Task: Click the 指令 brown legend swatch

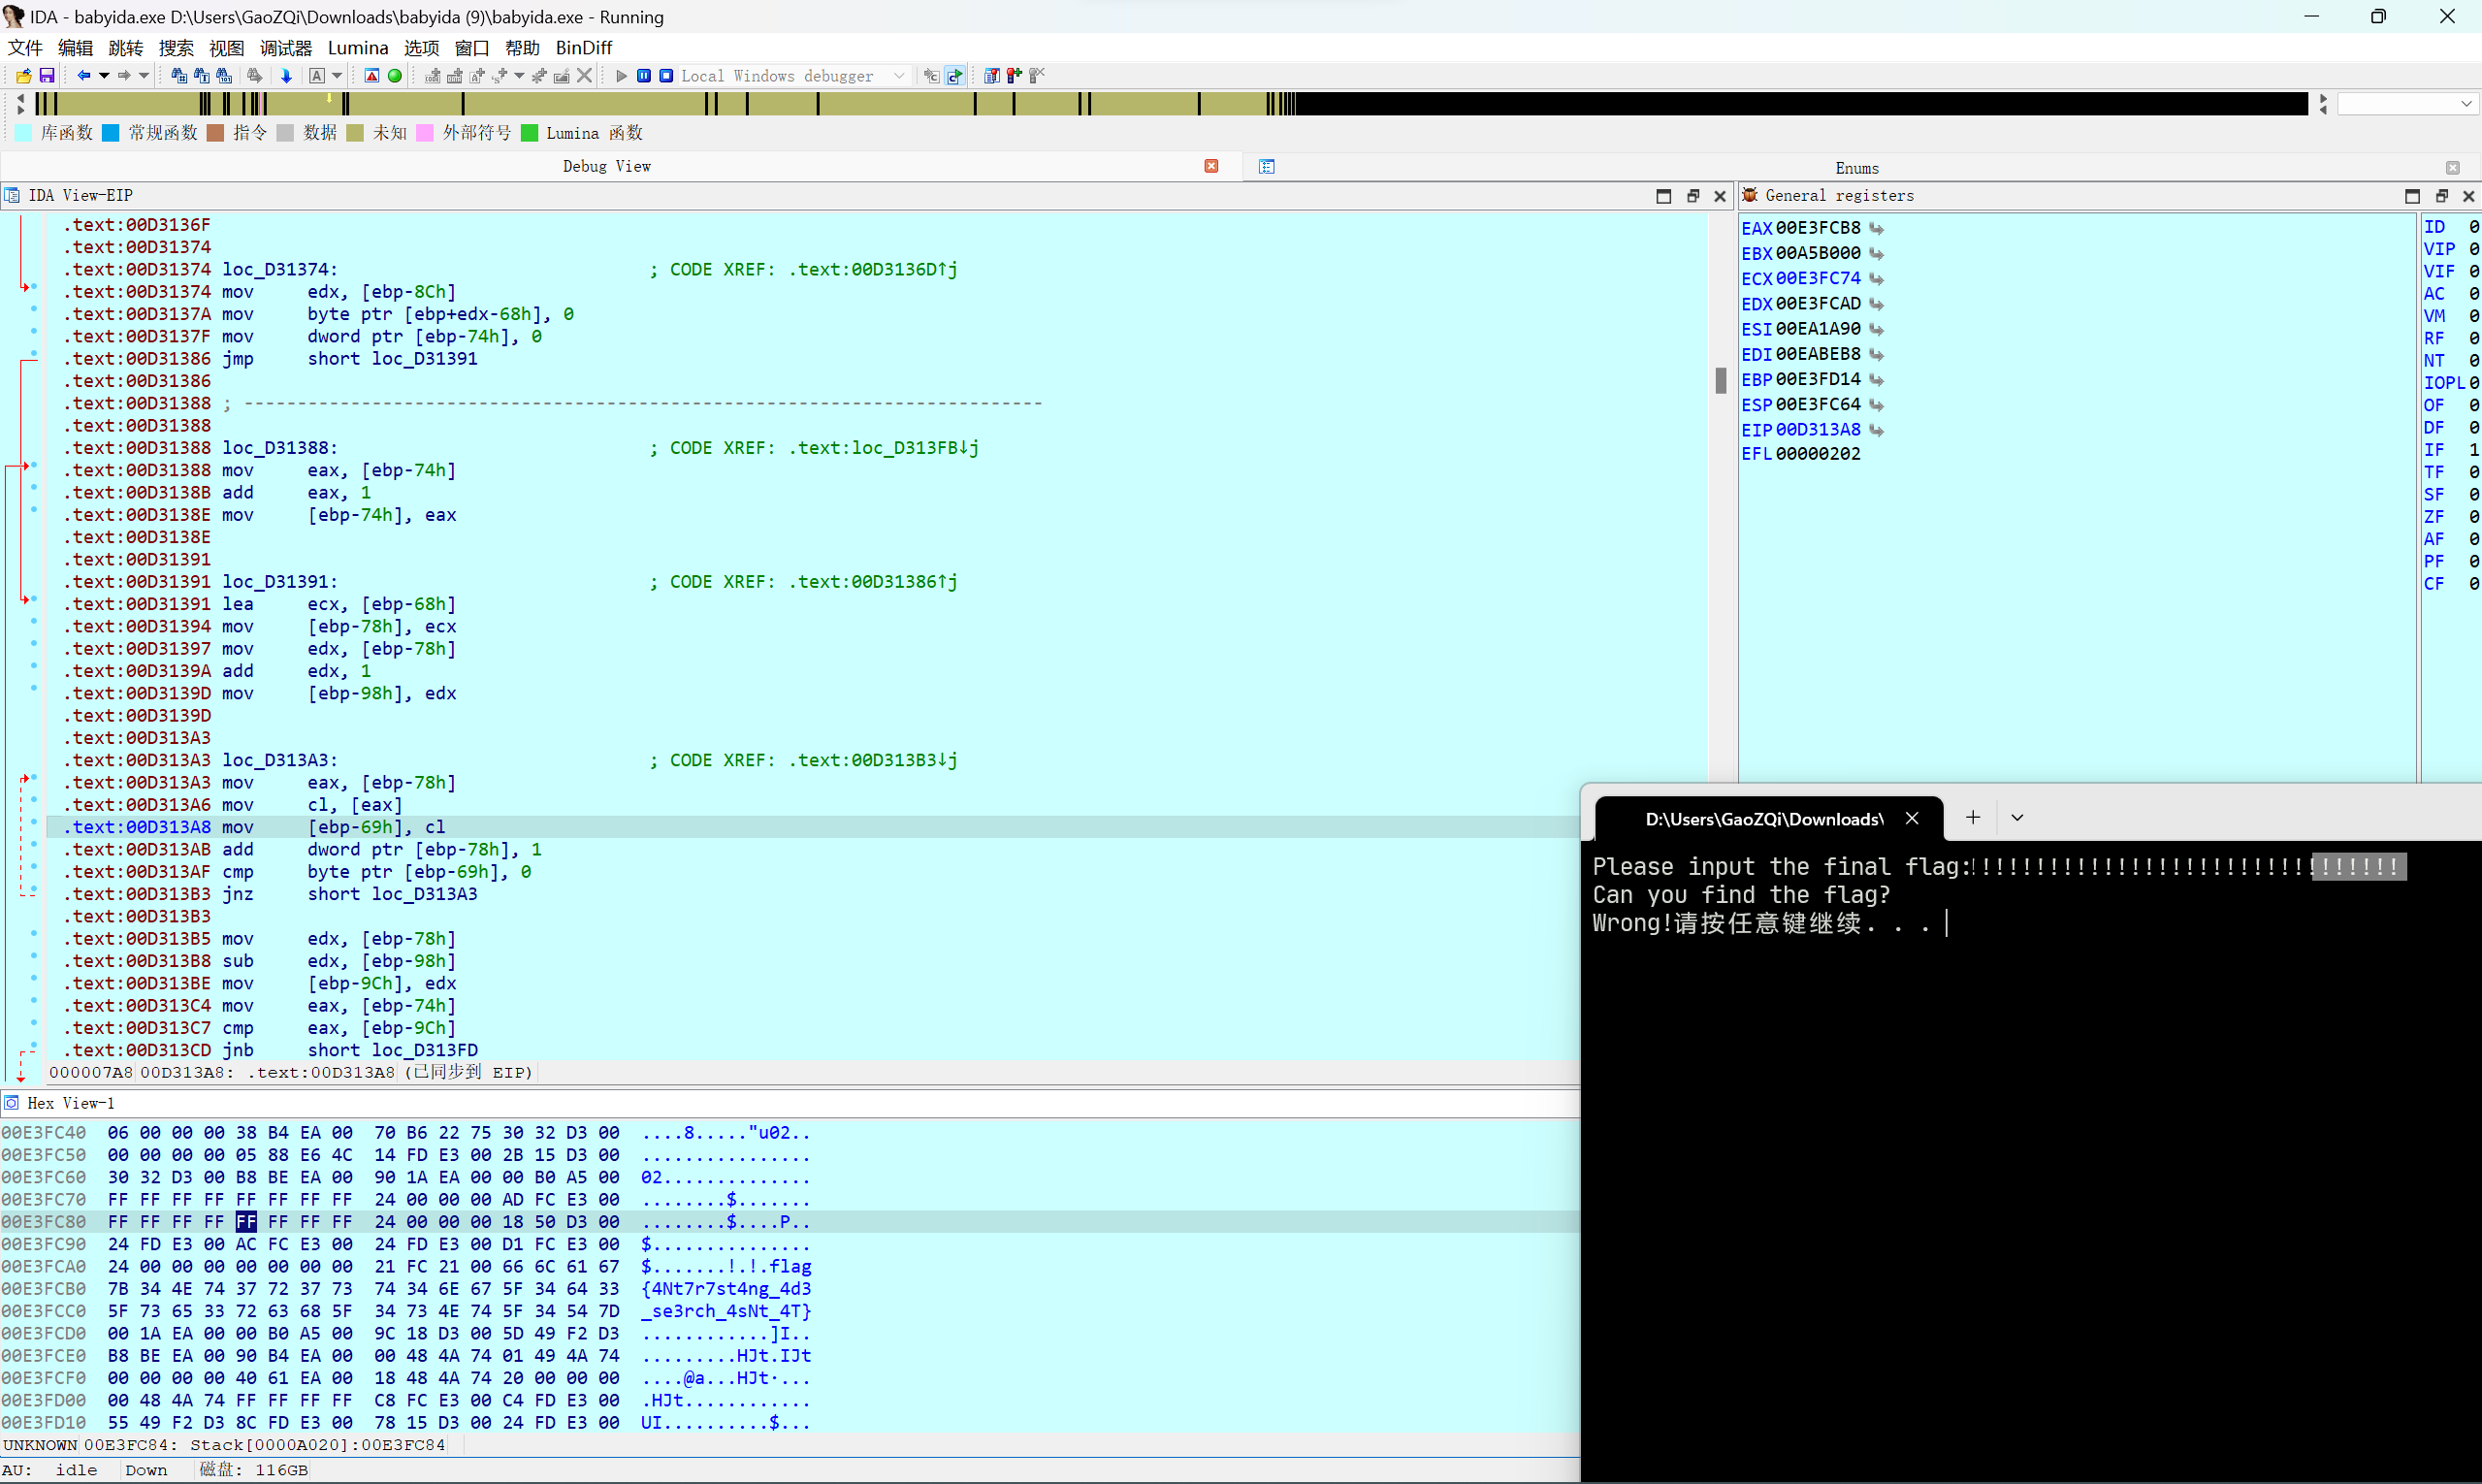Action: (215, 133)
